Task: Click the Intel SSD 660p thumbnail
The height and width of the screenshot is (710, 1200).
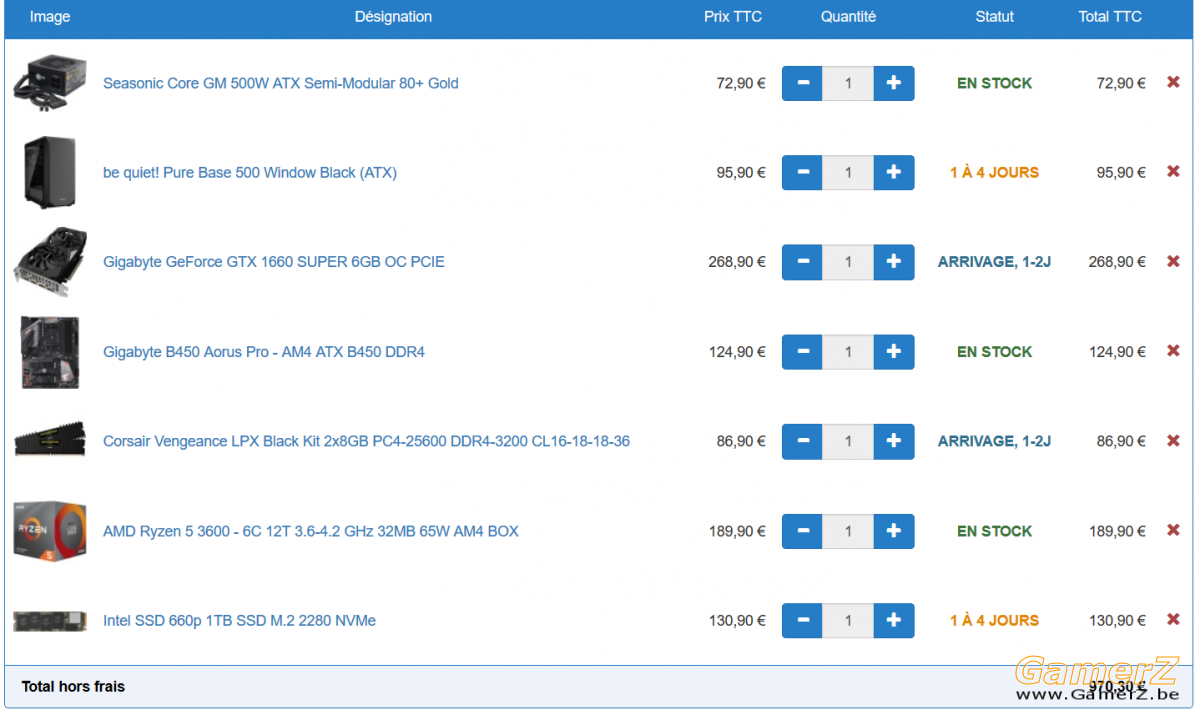Action: point(50,621)
